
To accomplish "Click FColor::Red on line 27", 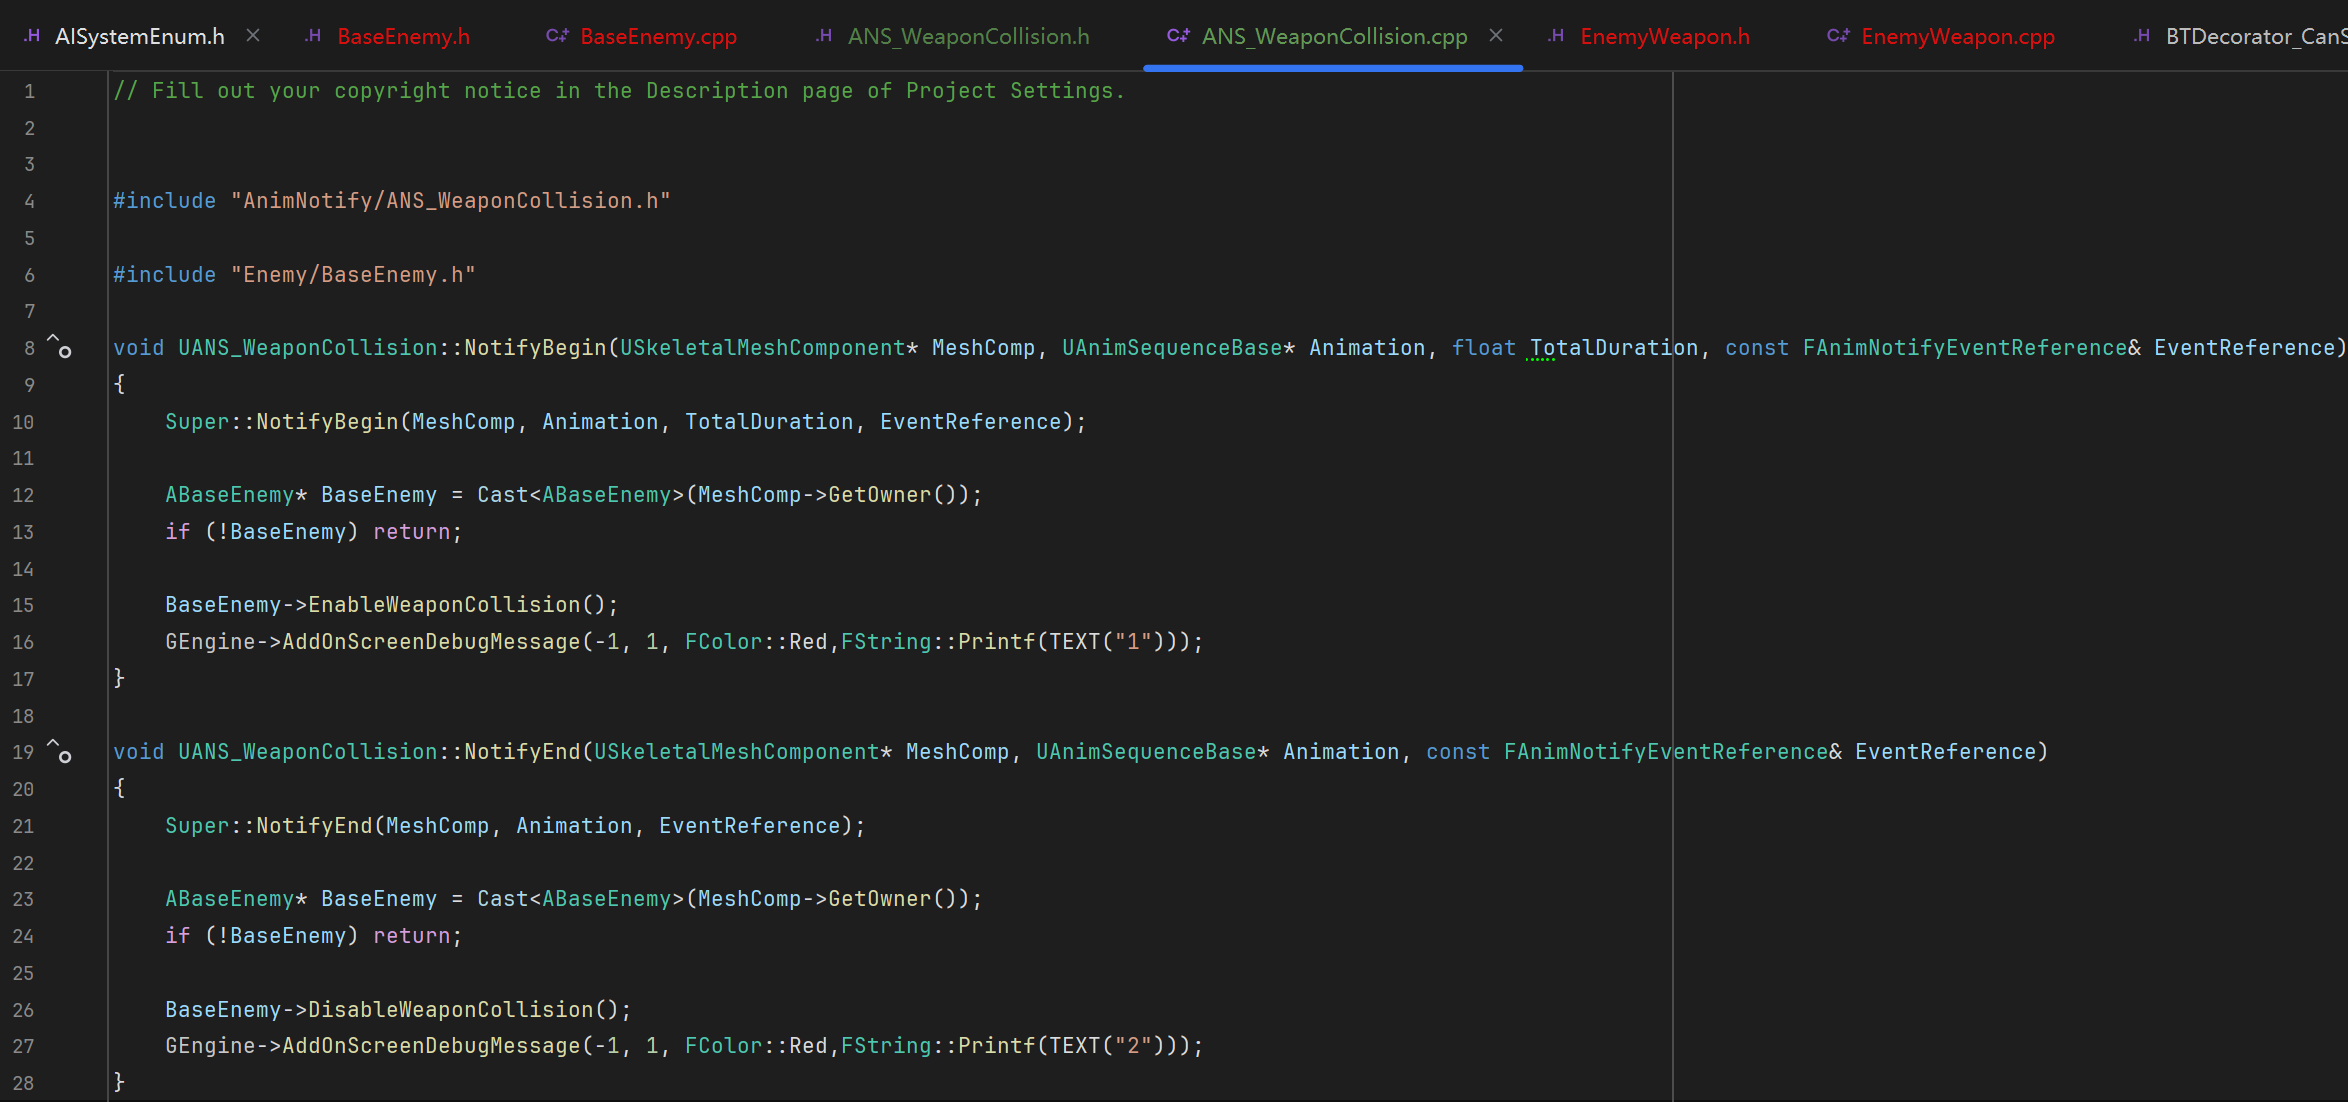I will 756,1046.
